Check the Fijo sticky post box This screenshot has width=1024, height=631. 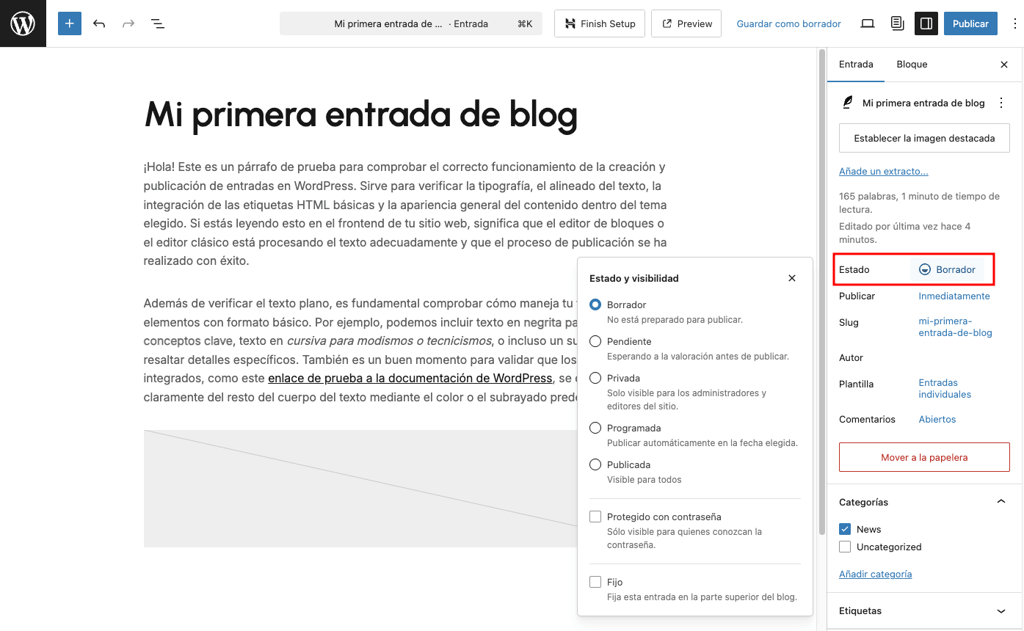point(595,582)
